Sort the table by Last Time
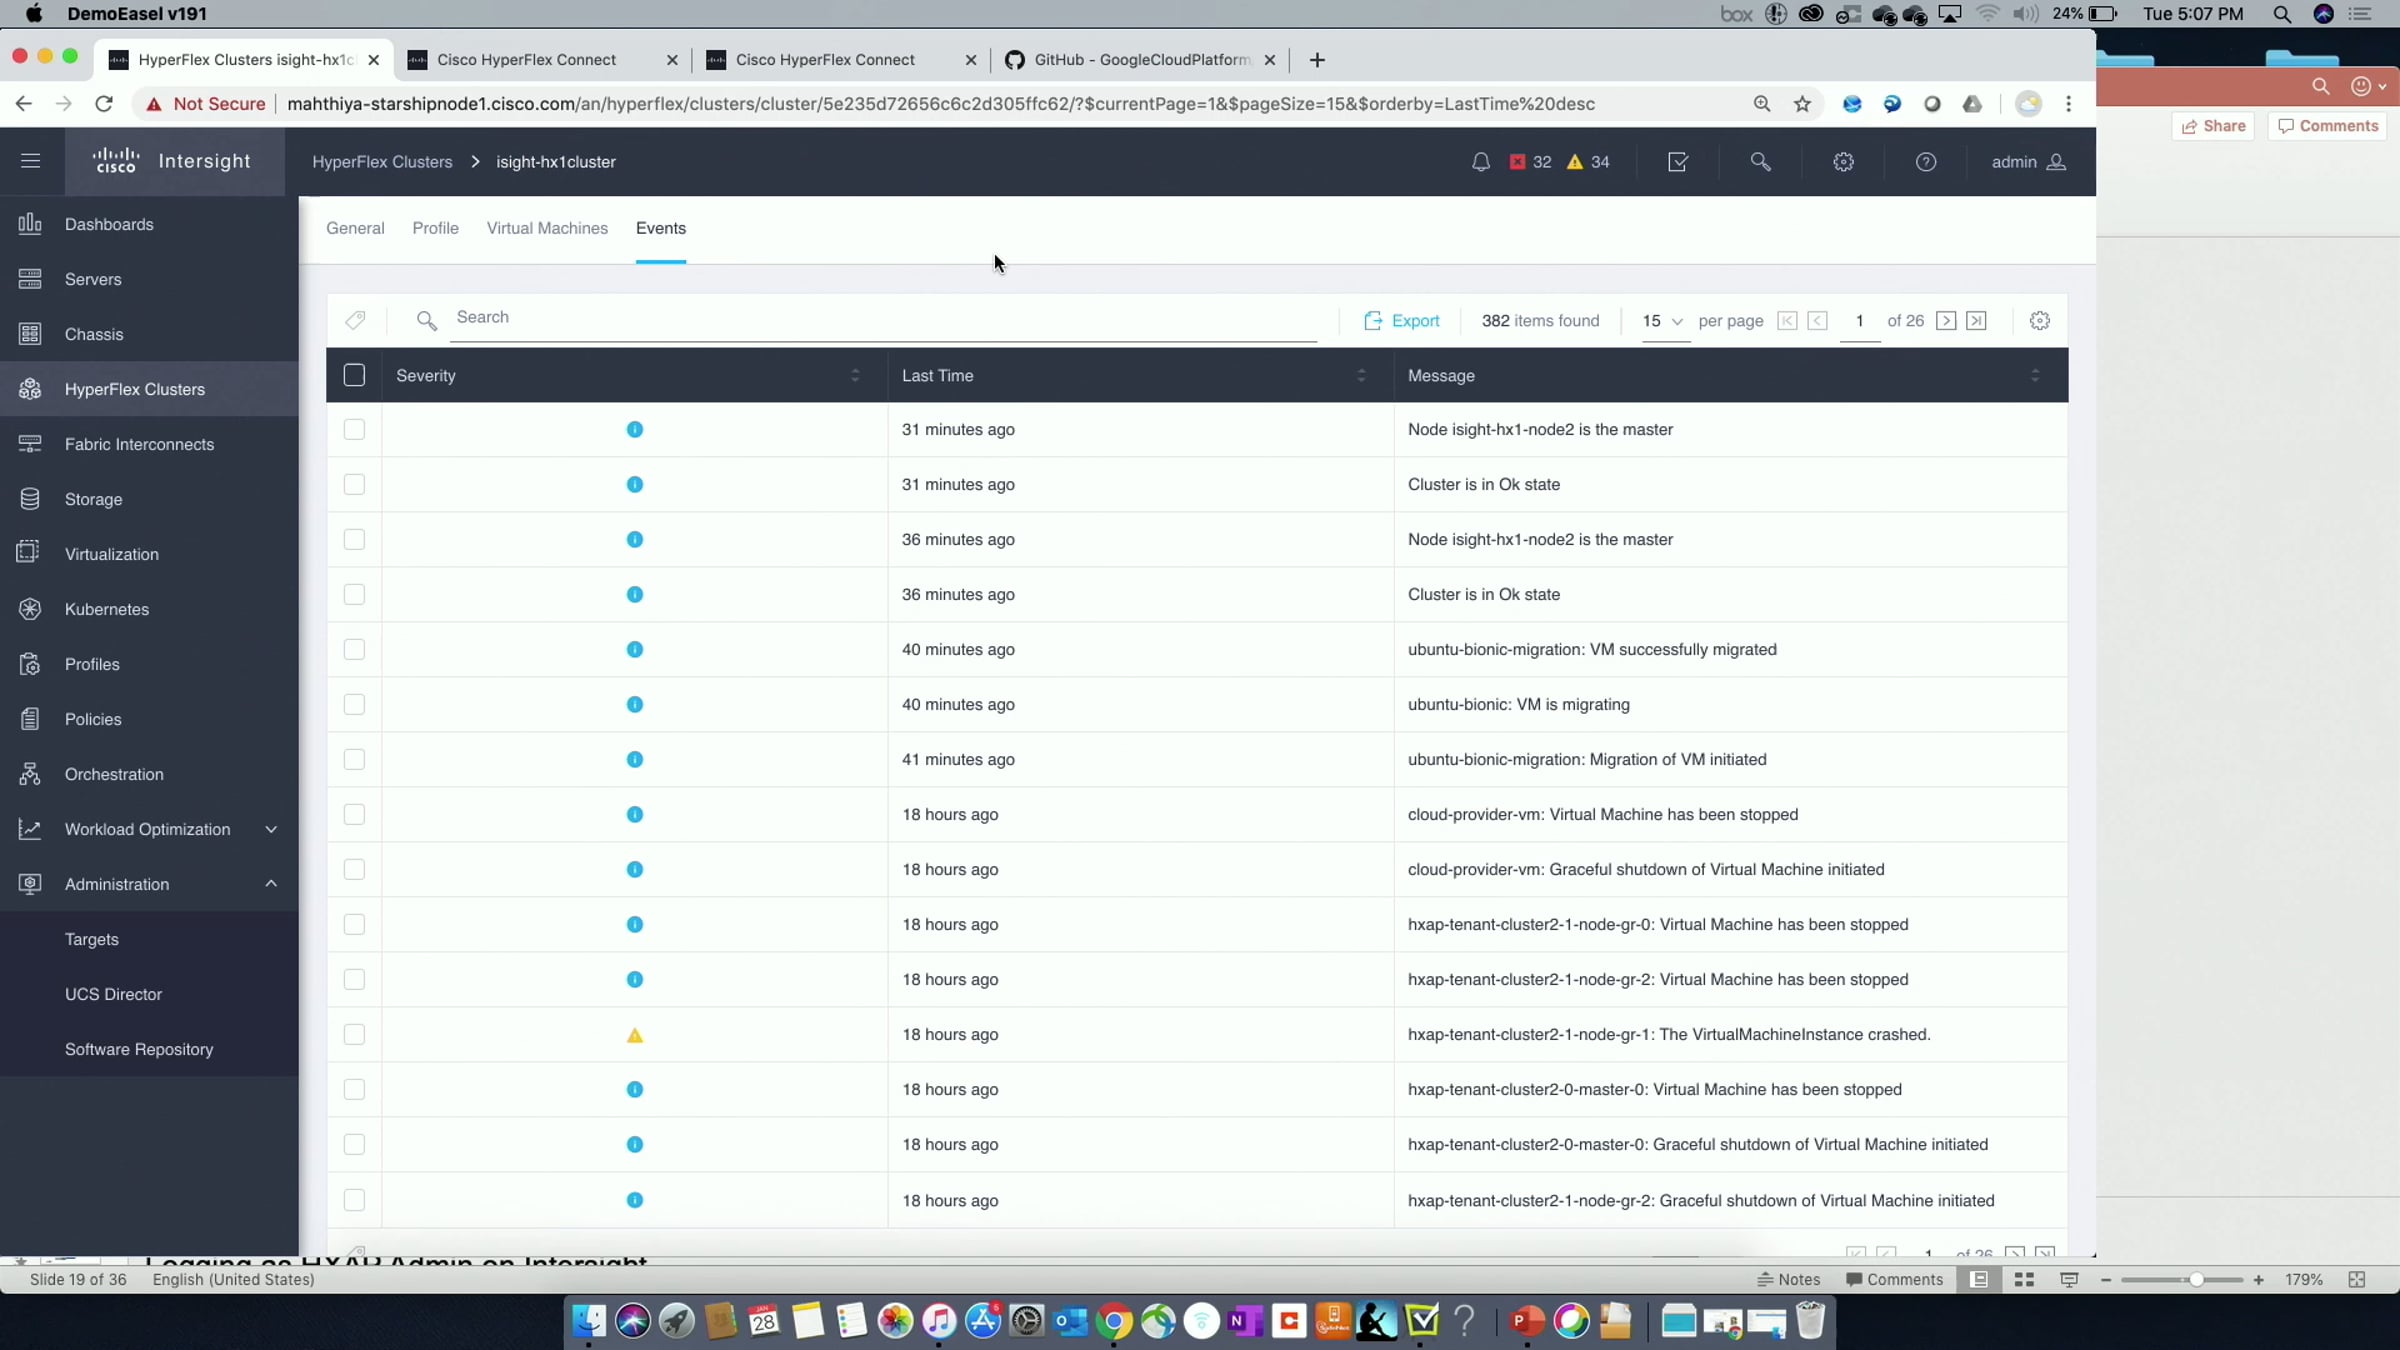This screenshot has height=1350, width=2400. (1360, 375)
